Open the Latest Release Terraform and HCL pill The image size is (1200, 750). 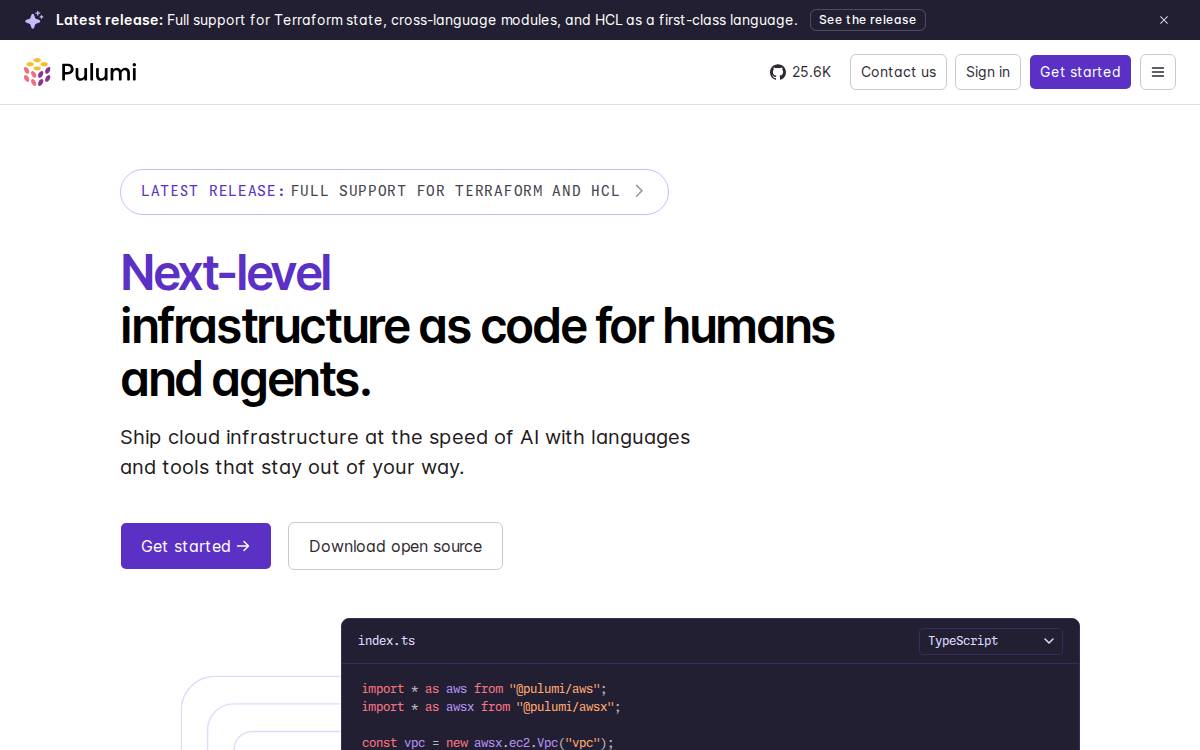(x=394, y=191)
